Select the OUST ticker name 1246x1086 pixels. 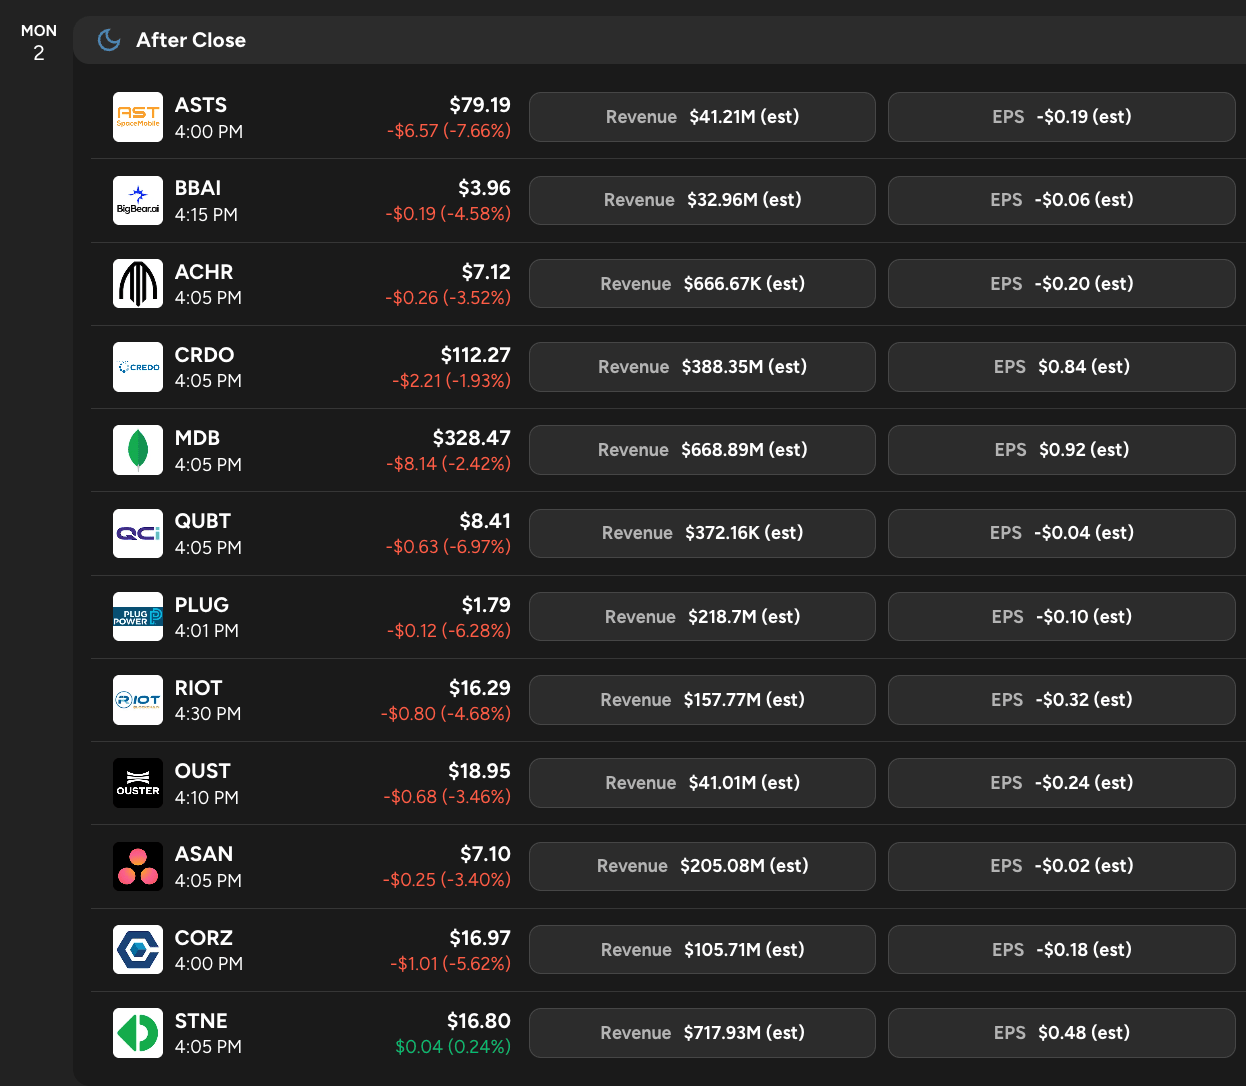point(203,771)
